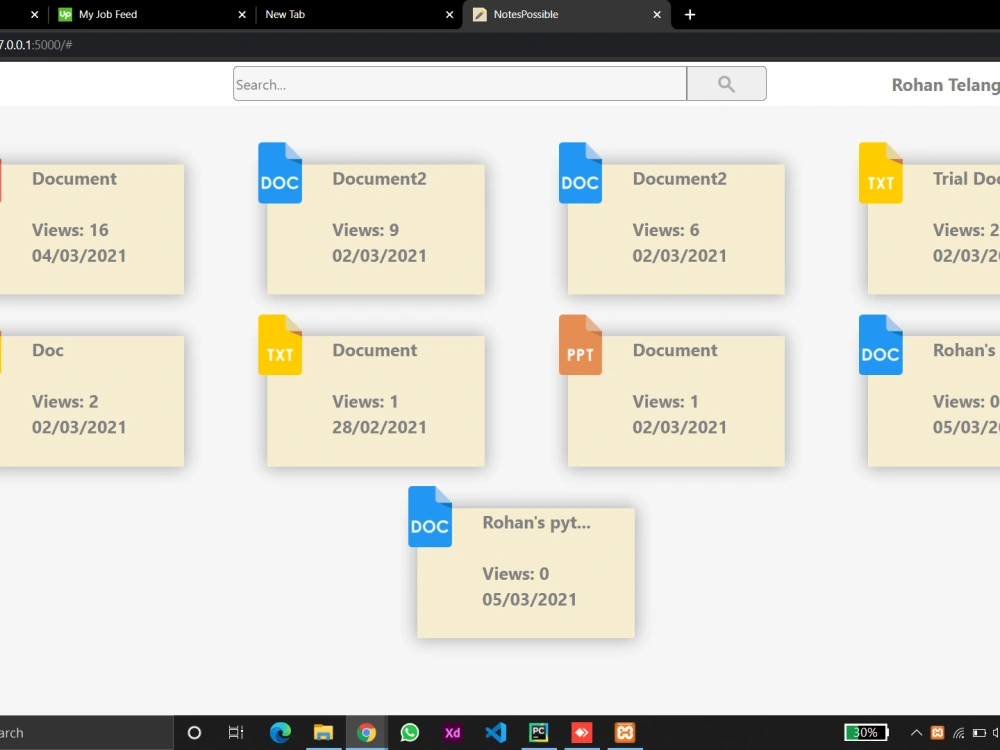This screenshot has height=750, width=1000.
Task: Open a new browser tab with plus
Action: (x=690, y=15)
